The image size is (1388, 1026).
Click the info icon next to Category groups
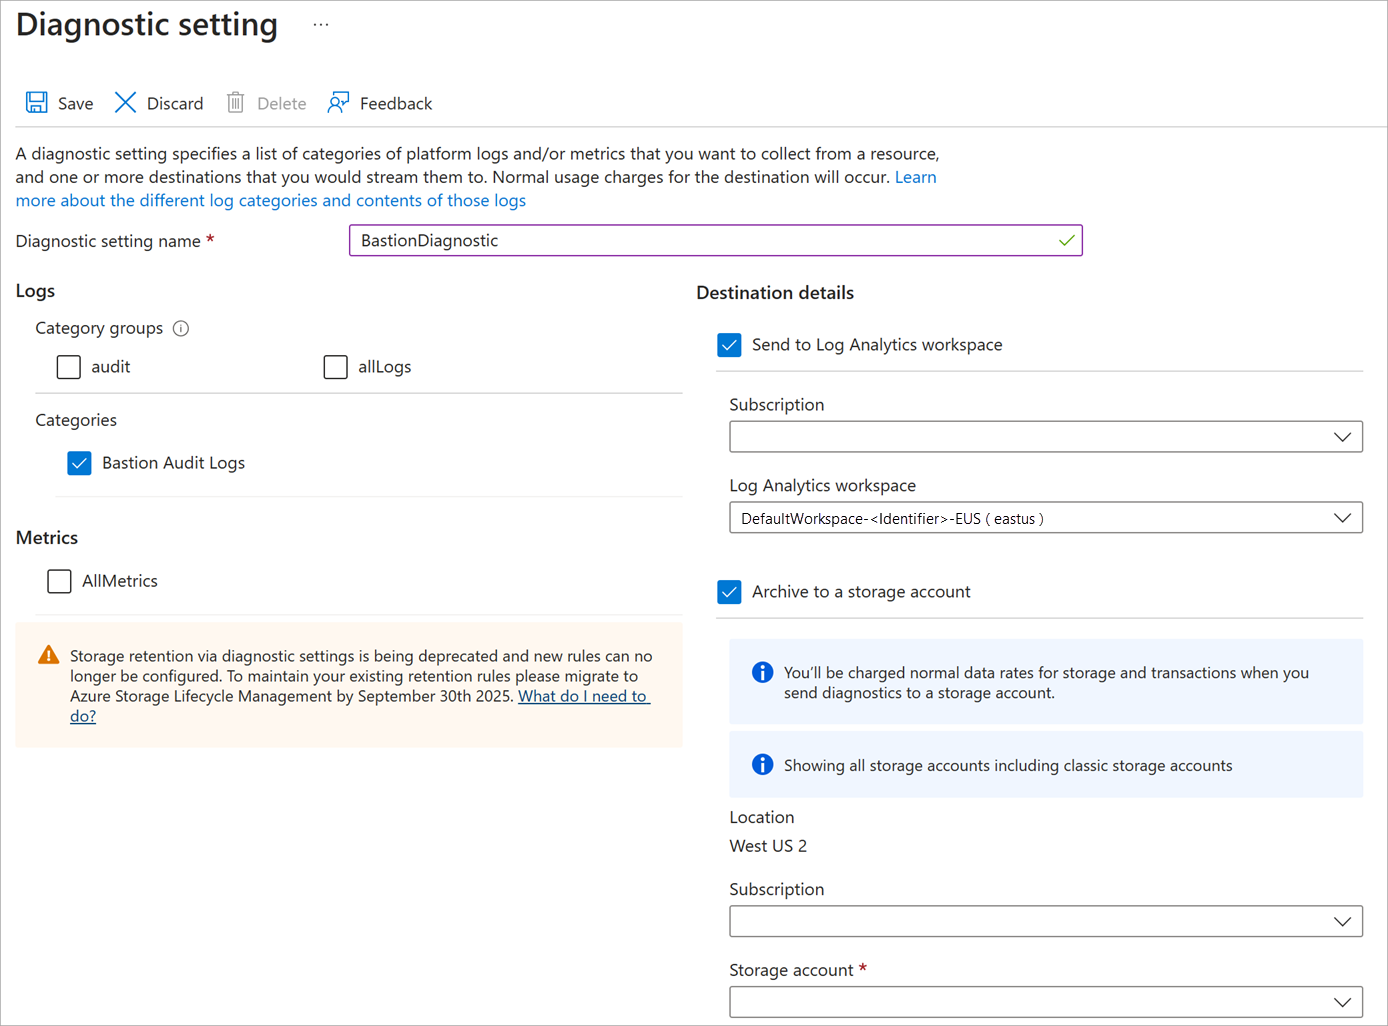(x=181, y=328)
